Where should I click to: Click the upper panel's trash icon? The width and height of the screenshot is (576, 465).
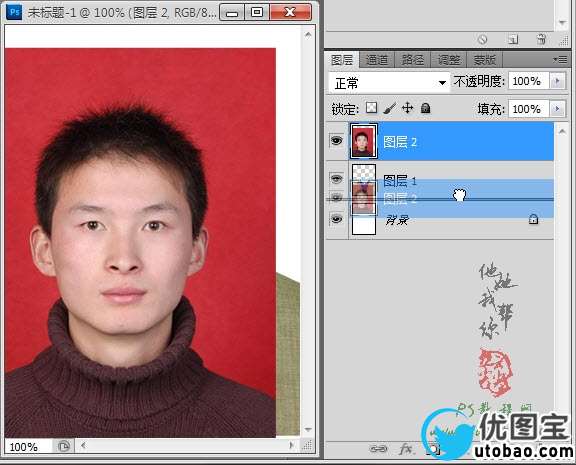(541, 39)
